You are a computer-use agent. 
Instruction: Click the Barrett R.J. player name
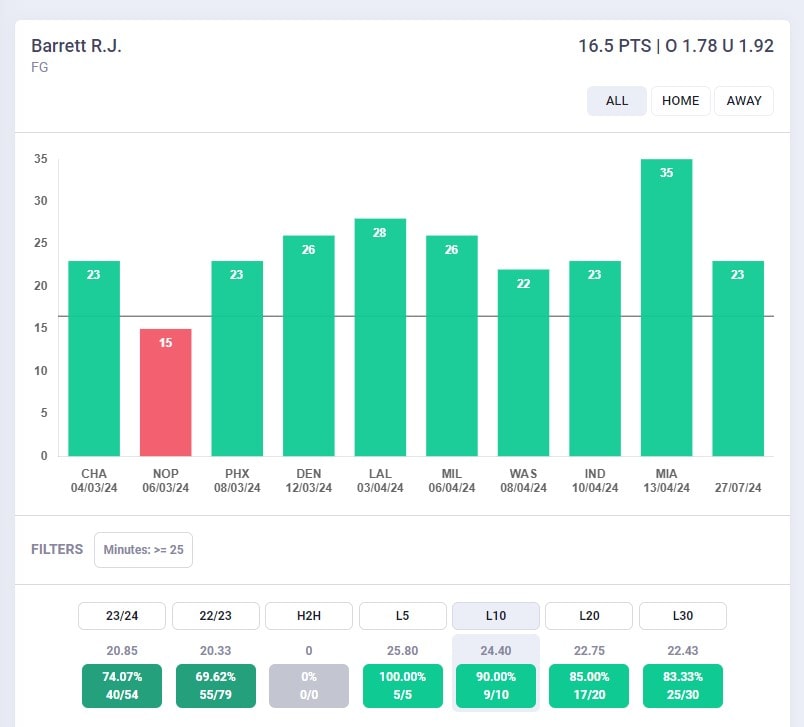pos(76,46)
